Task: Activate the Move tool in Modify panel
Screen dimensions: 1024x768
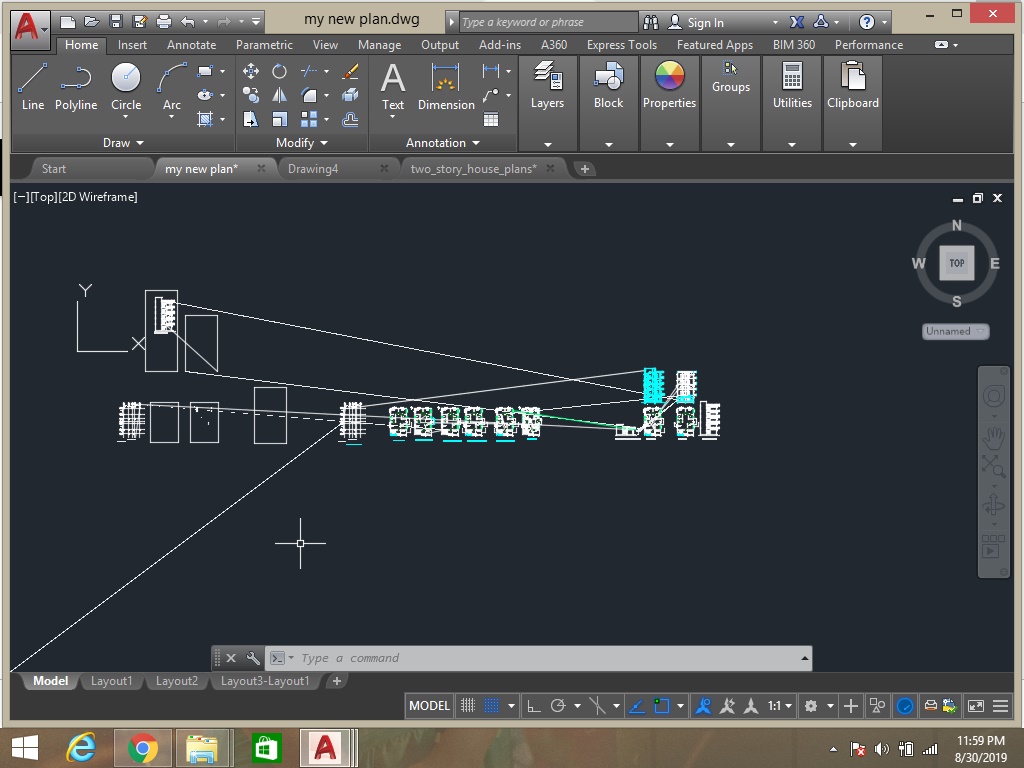Action: coord(252,71)
